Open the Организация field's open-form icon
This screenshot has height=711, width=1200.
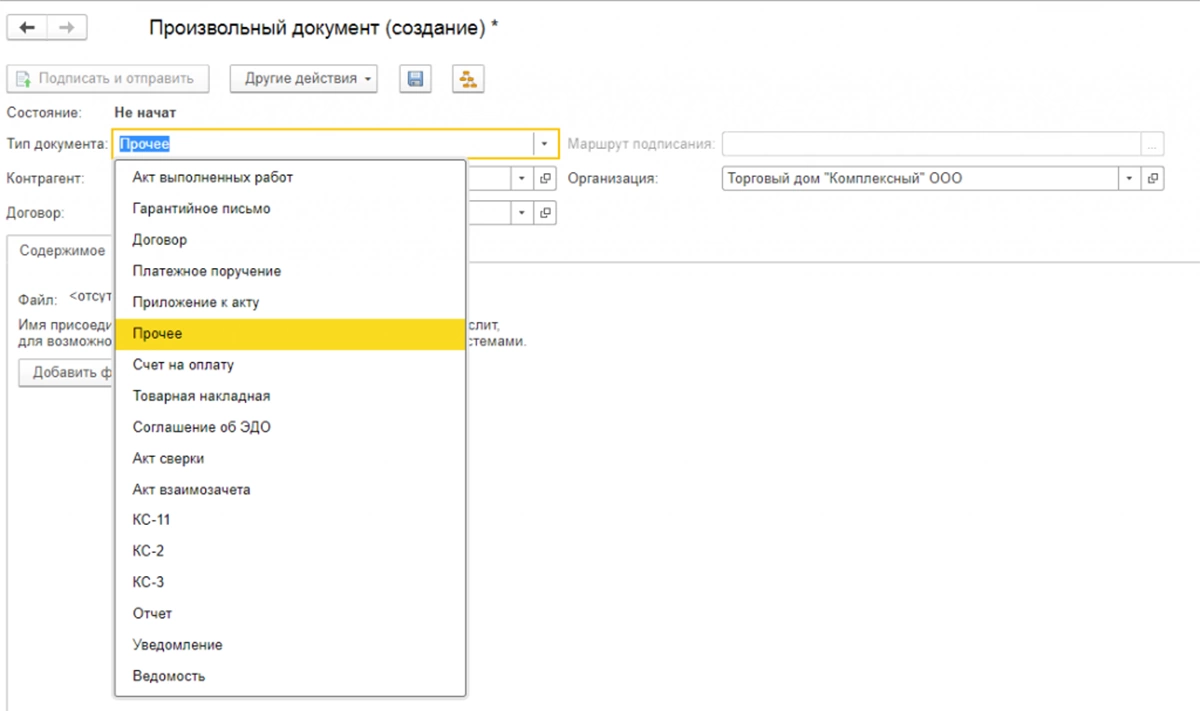pyautogui.click(x=1153, y=179)
